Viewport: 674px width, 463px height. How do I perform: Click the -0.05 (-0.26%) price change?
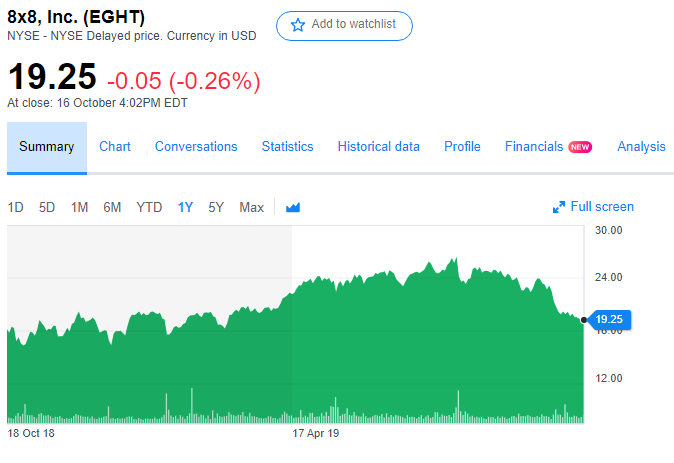click(184, 81)
